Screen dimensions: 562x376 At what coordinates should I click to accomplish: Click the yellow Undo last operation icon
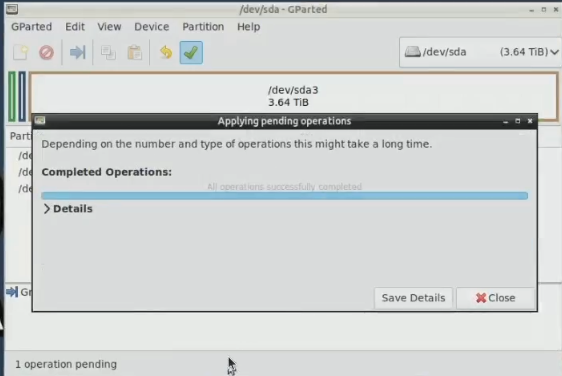pos(166,53)
